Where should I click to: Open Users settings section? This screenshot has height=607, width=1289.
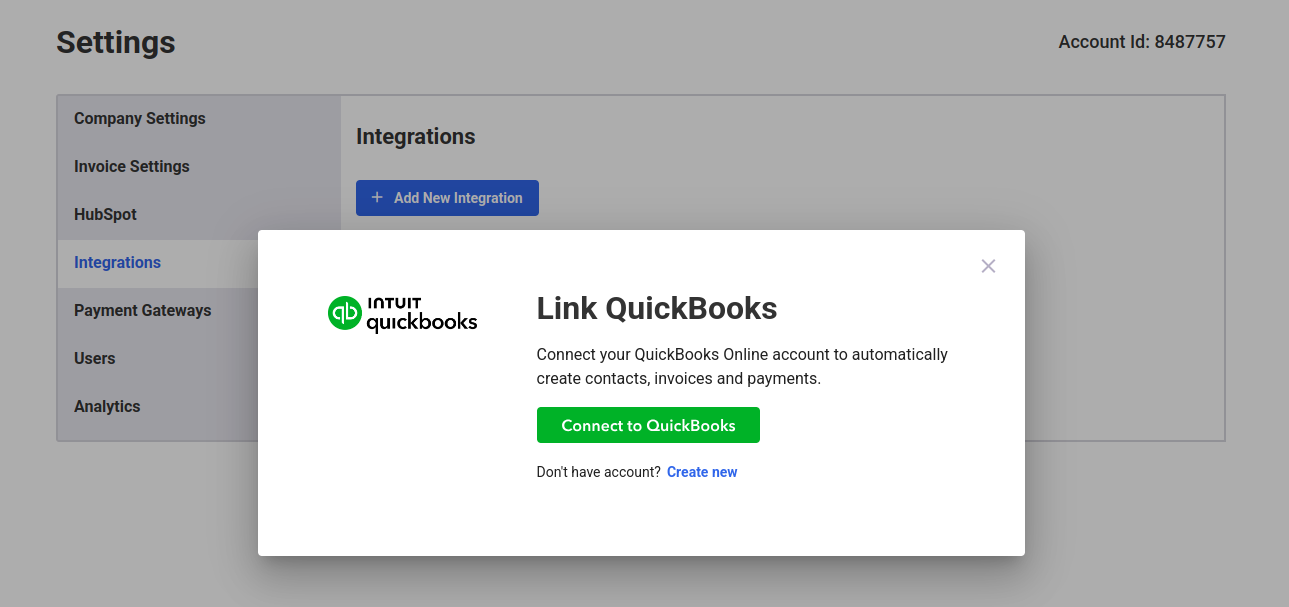(x=199, y=358)
